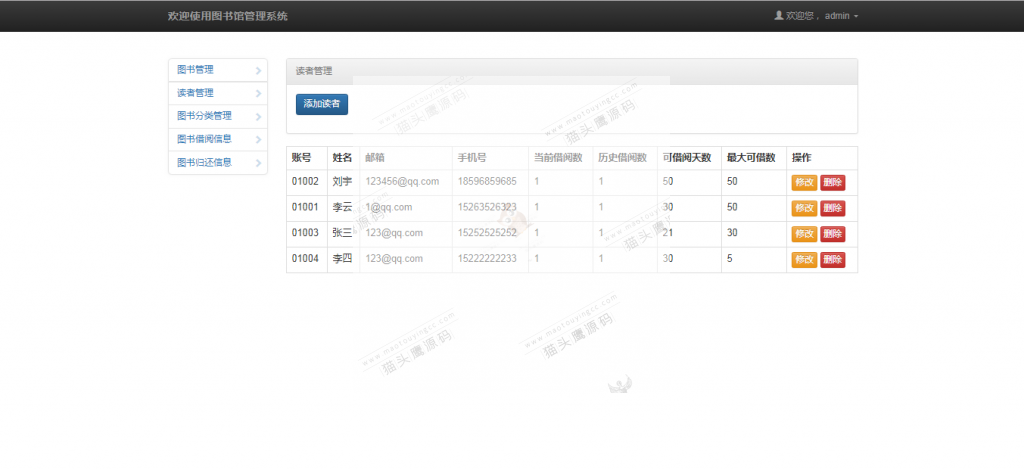Select account number 01001
This screenshot has height=470, width=1024.
(x=305, y=207)
